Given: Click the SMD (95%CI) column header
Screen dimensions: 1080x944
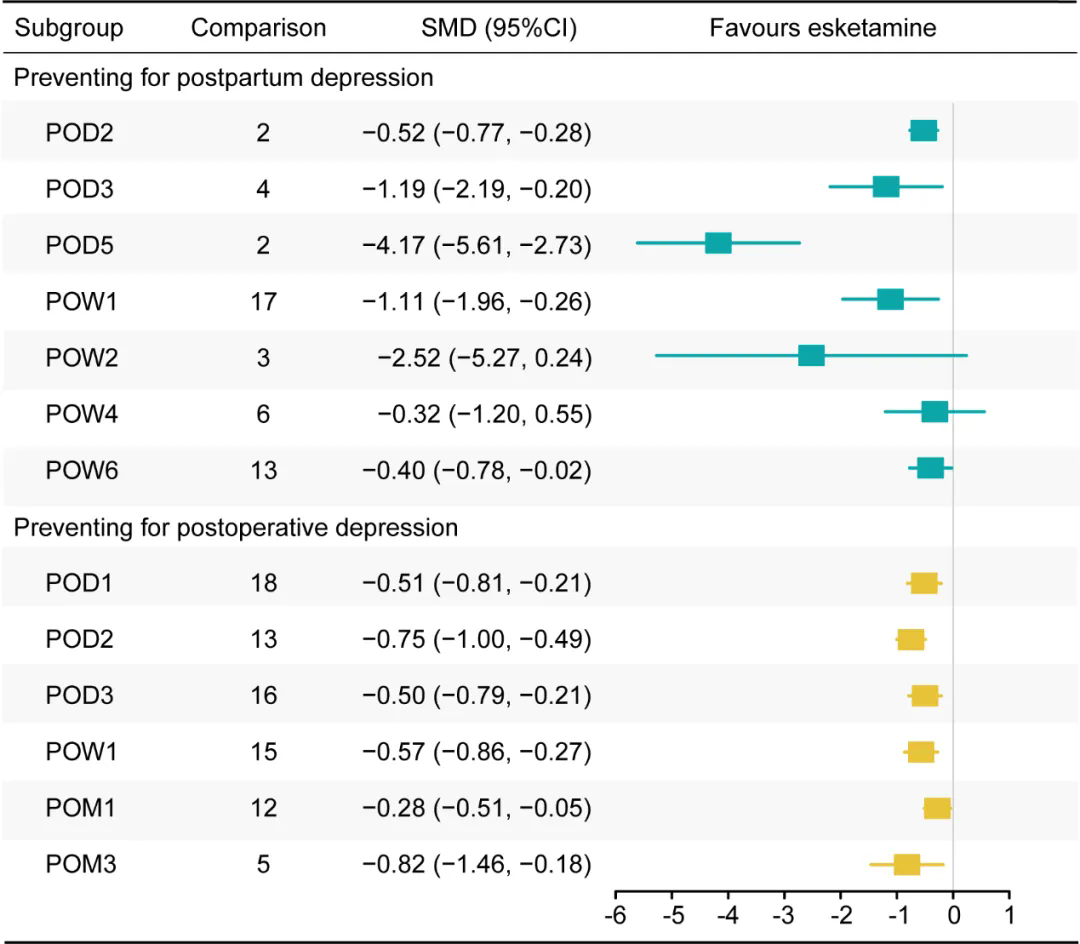Looking at the screenshot, I should pyautogui.click(x=500, y=28).
